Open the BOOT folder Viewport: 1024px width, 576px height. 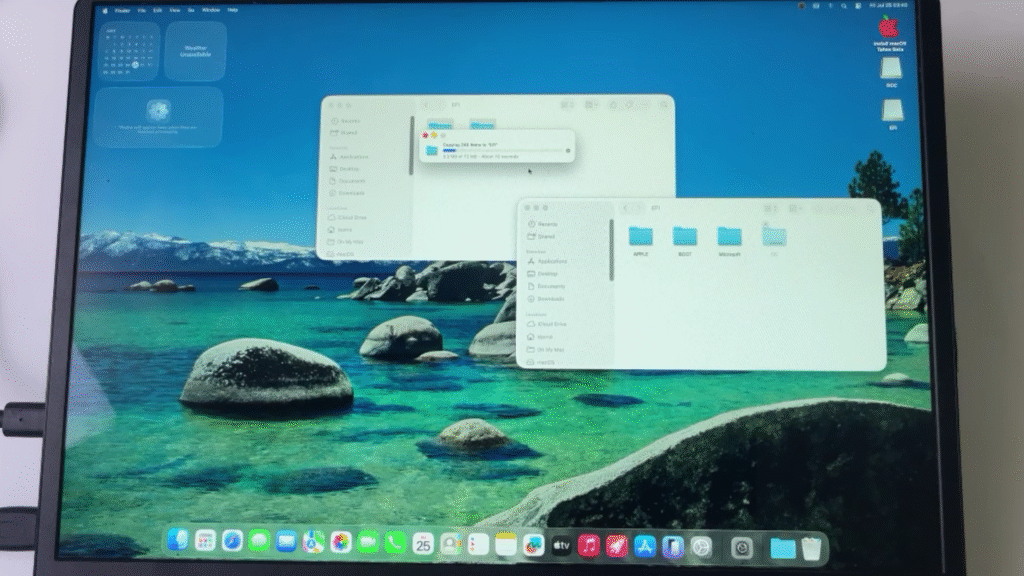685,237
